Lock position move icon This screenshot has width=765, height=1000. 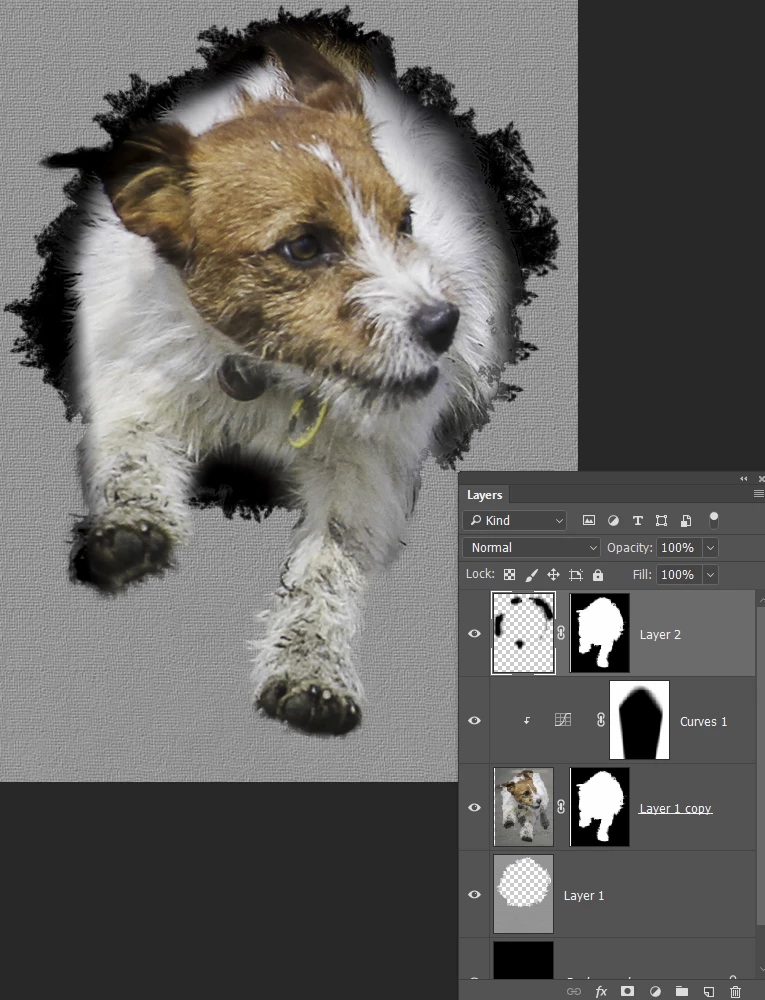pos(553,575)
